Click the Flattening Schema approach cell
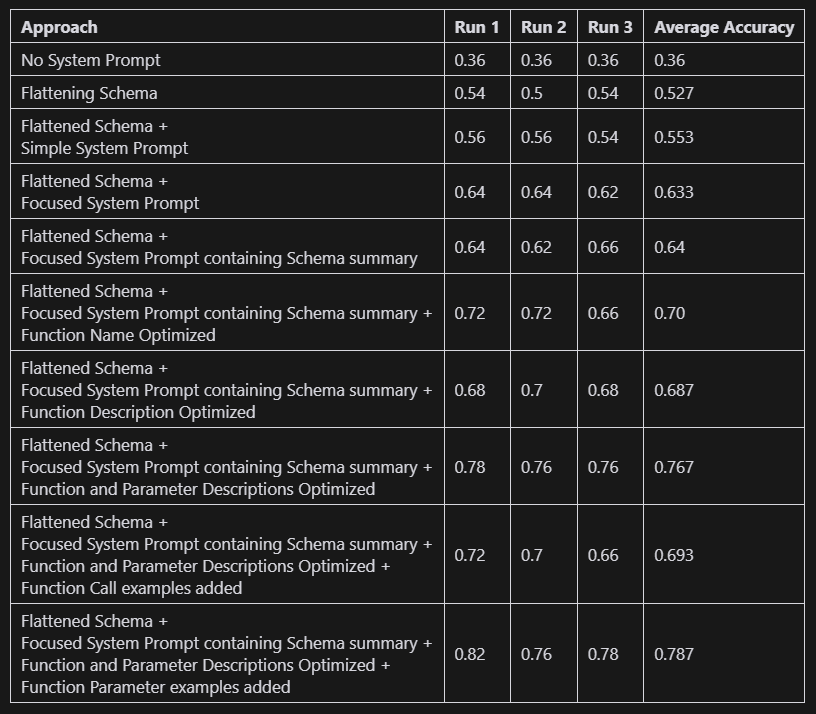This screenshot has width=816, height=714. [89, 94]
